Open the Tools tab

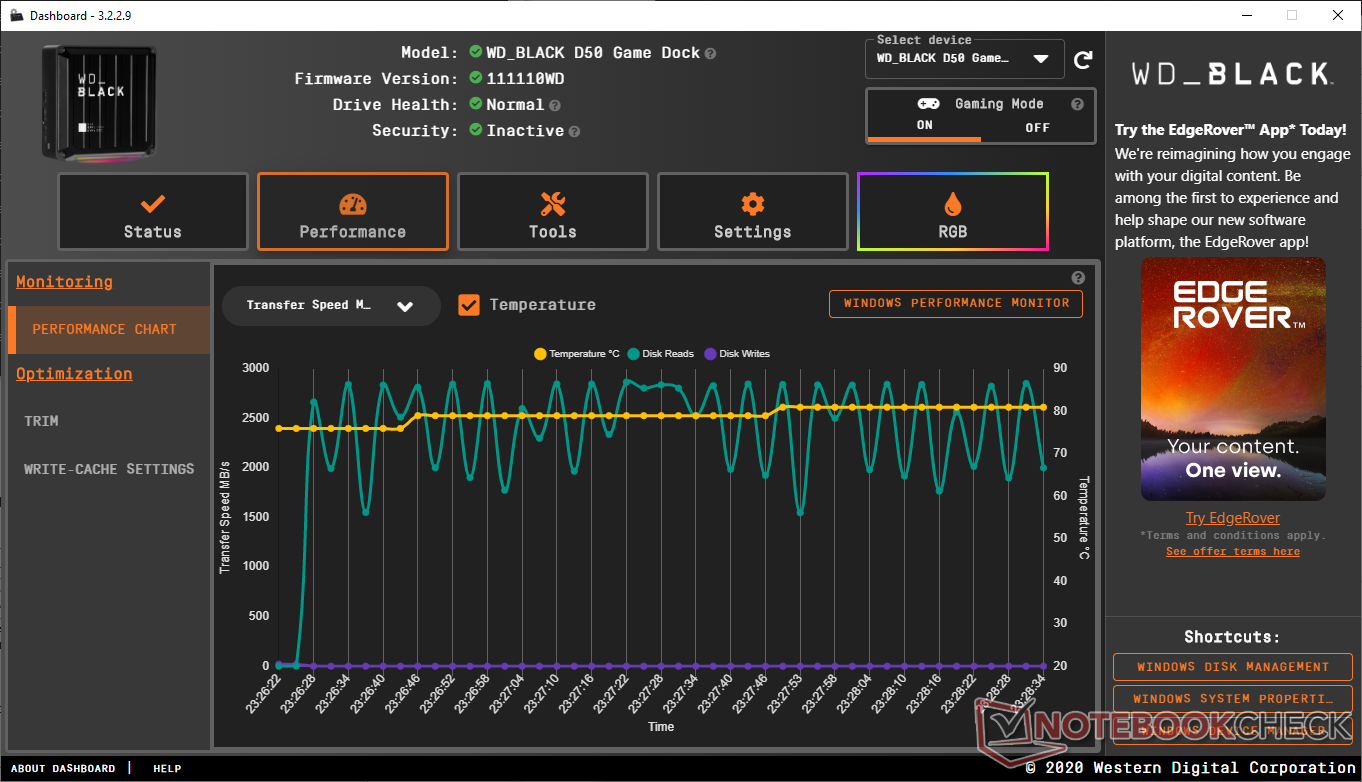coord(553,211)
